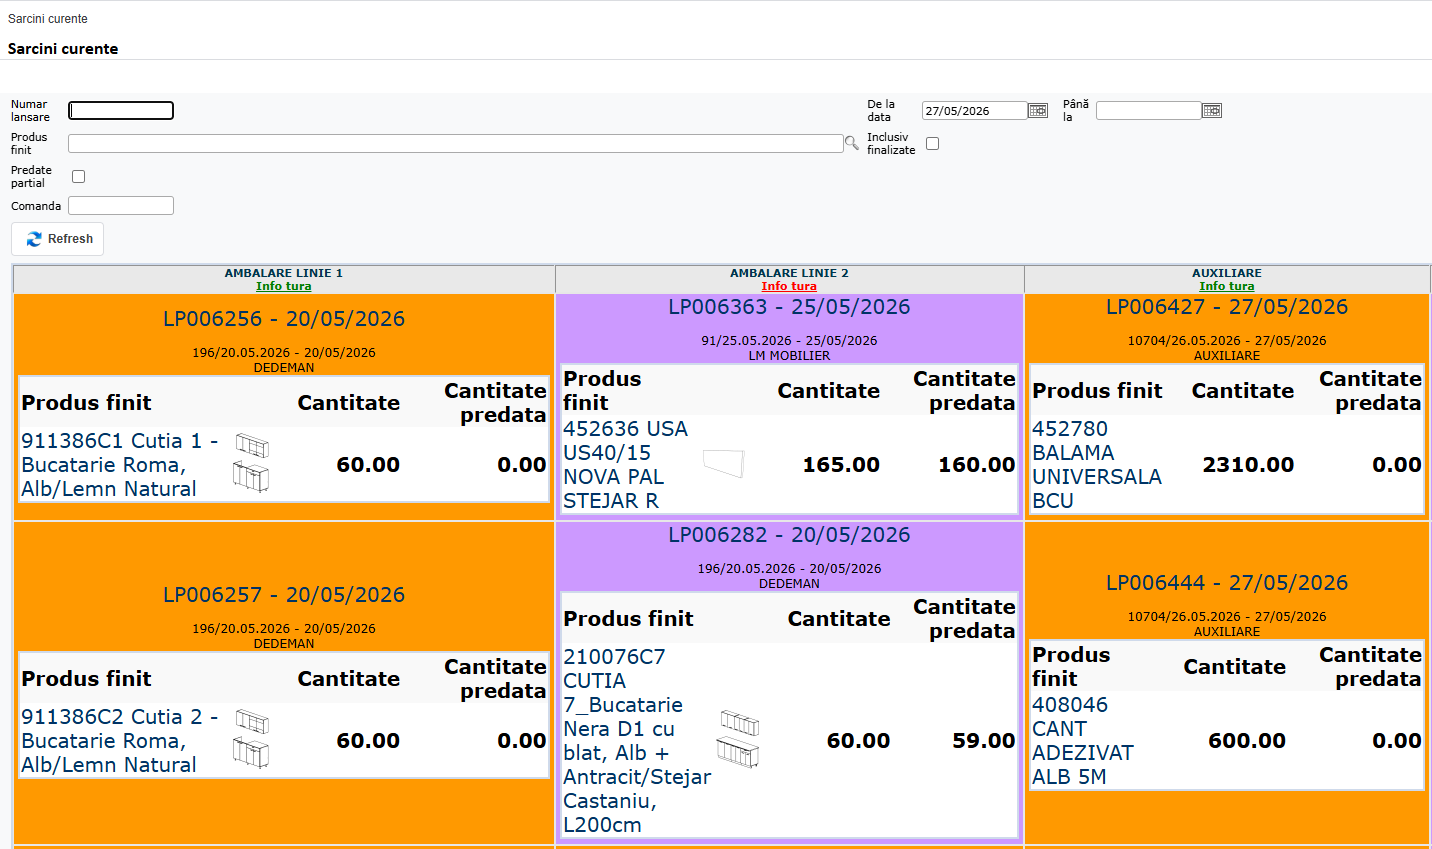Open launch LP006444 - 27/05/2026
The width and height of the screenshot is (1432, 849).
tap(1227, 583)
